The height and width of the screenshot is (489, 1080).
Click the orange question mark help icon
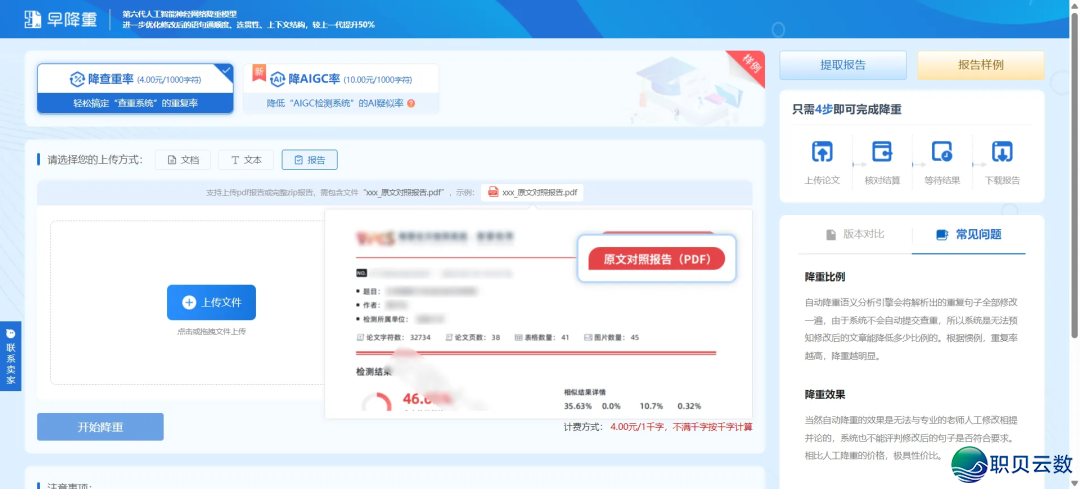click(x=411, y=103)
